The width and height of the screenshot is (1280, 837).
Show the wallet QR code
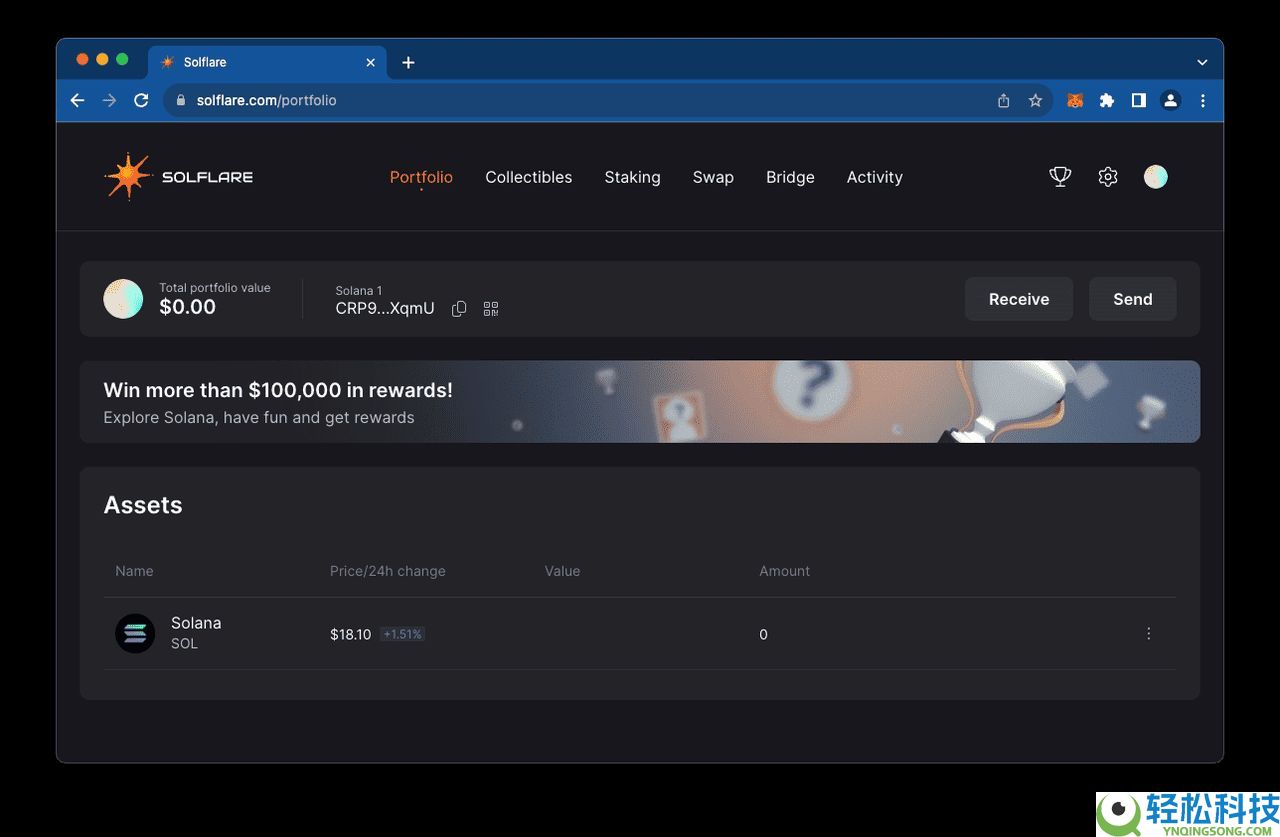pyautogui.click(x=491, y=309)
